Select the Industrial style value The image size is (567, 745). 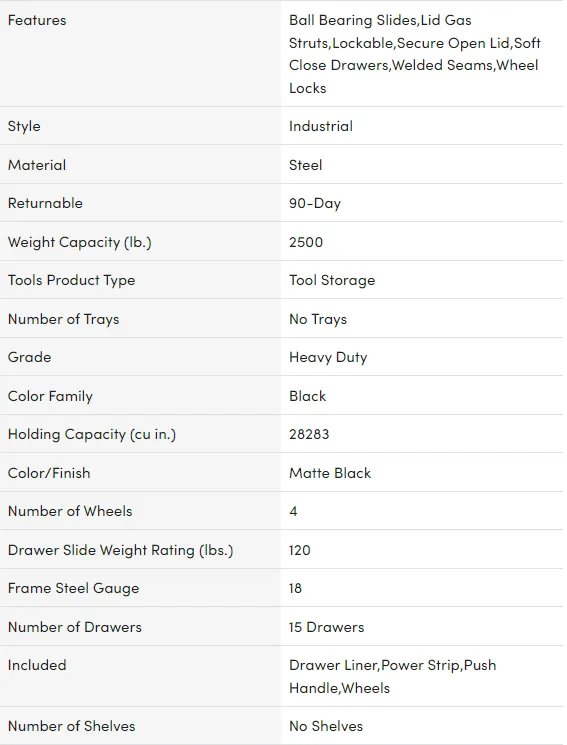(x=321, y=126)
